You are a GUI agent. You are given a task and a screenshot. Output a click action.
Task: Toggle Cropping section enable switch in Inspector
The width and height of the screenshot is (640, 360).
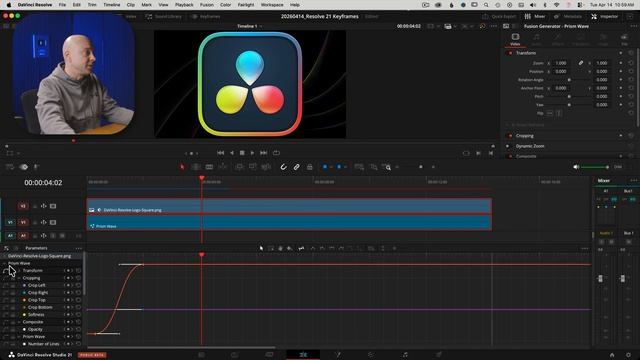(510, 136)
